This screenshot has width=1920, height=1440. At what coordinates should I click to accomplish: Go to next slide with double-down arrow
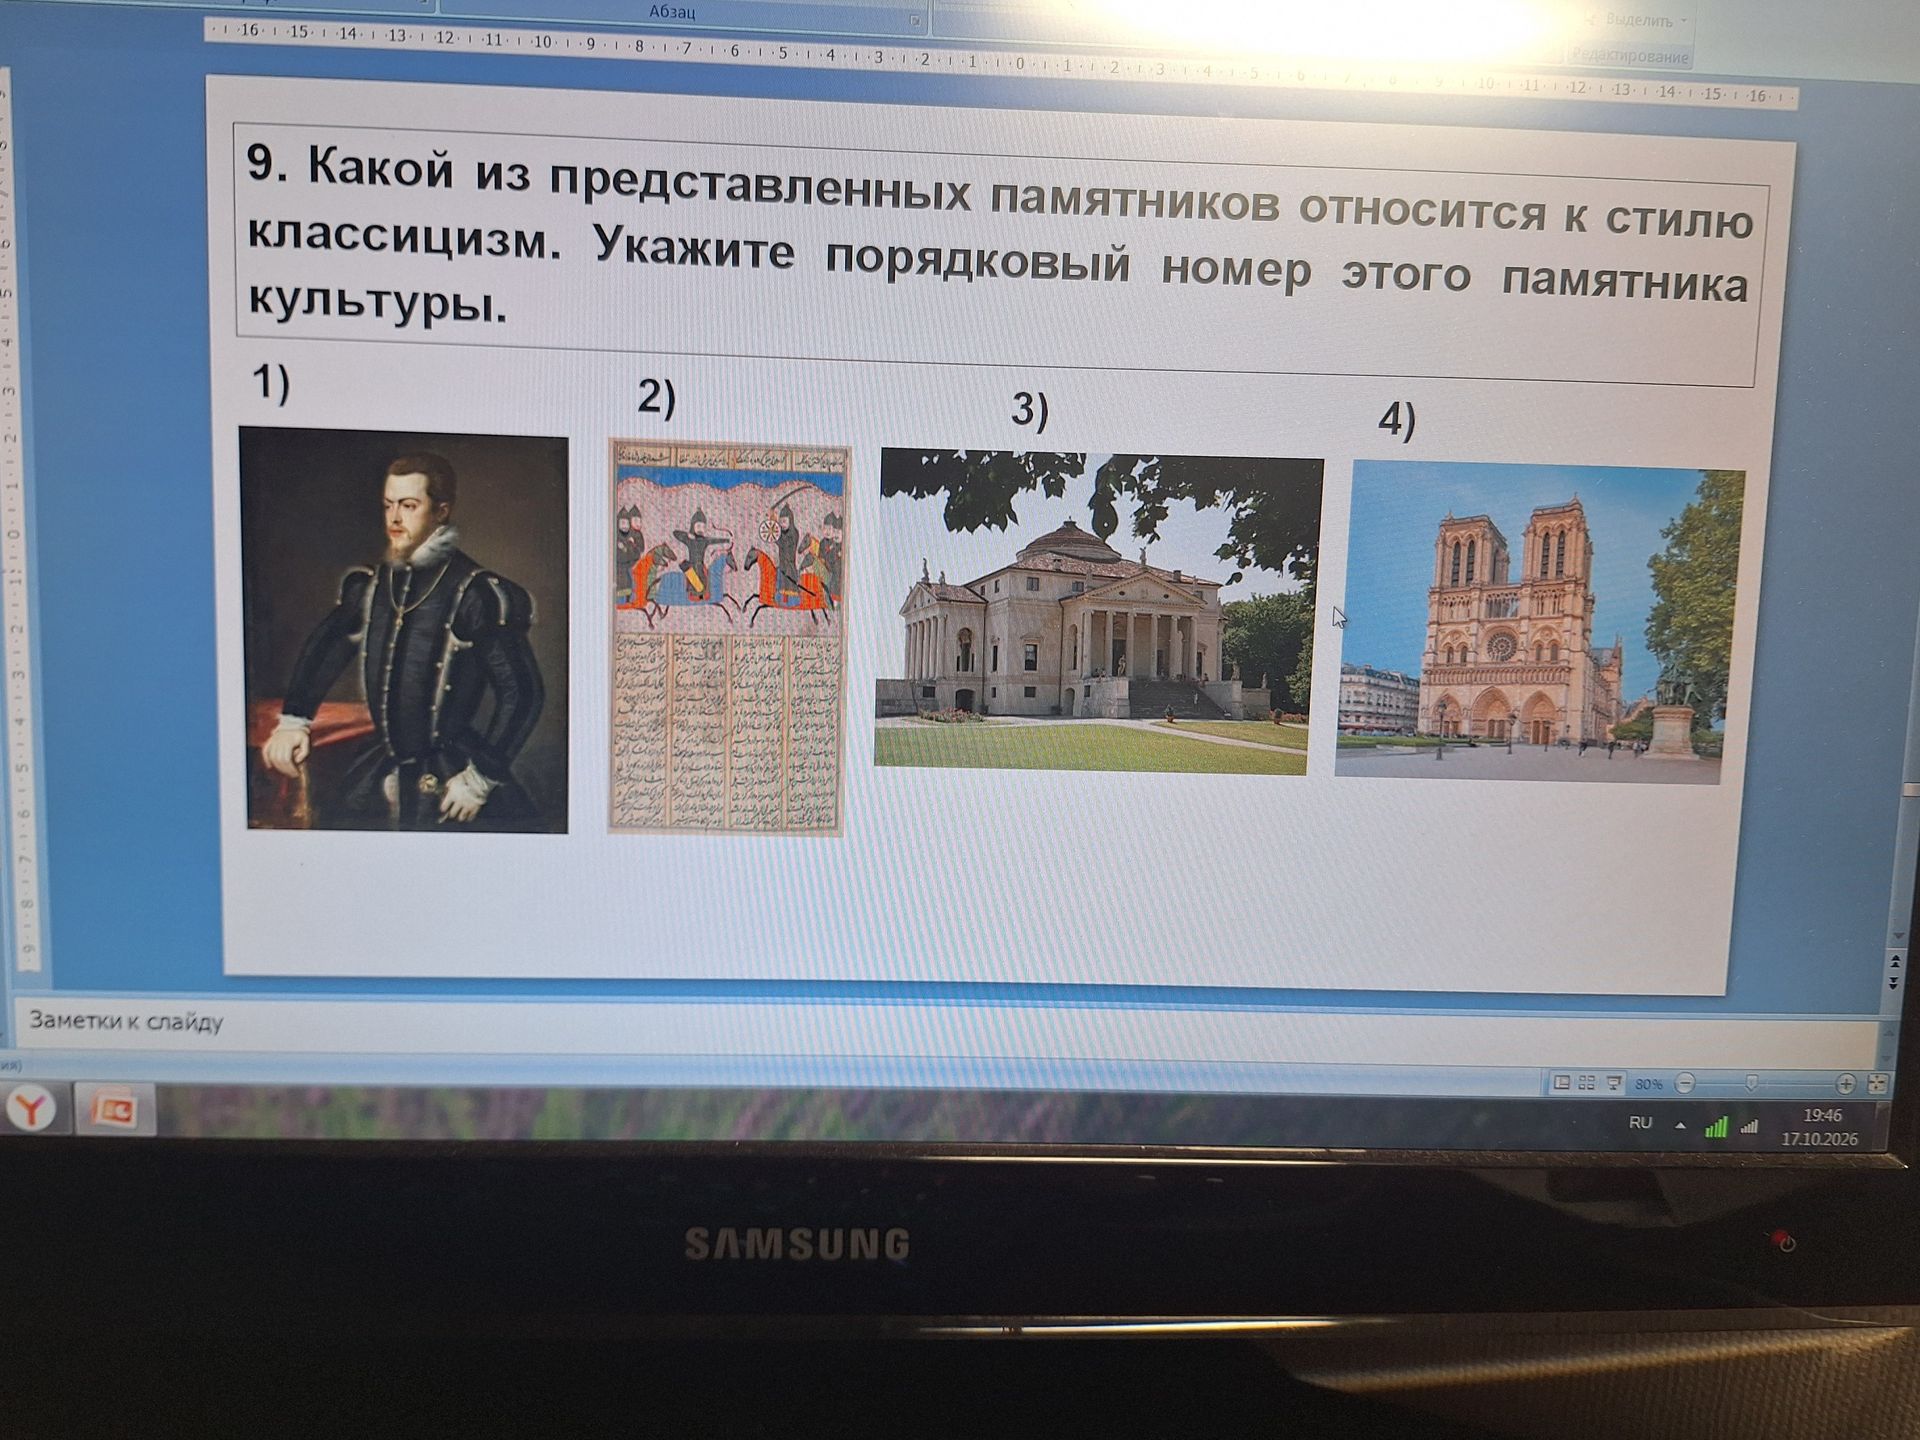[x=1893, y=982]
